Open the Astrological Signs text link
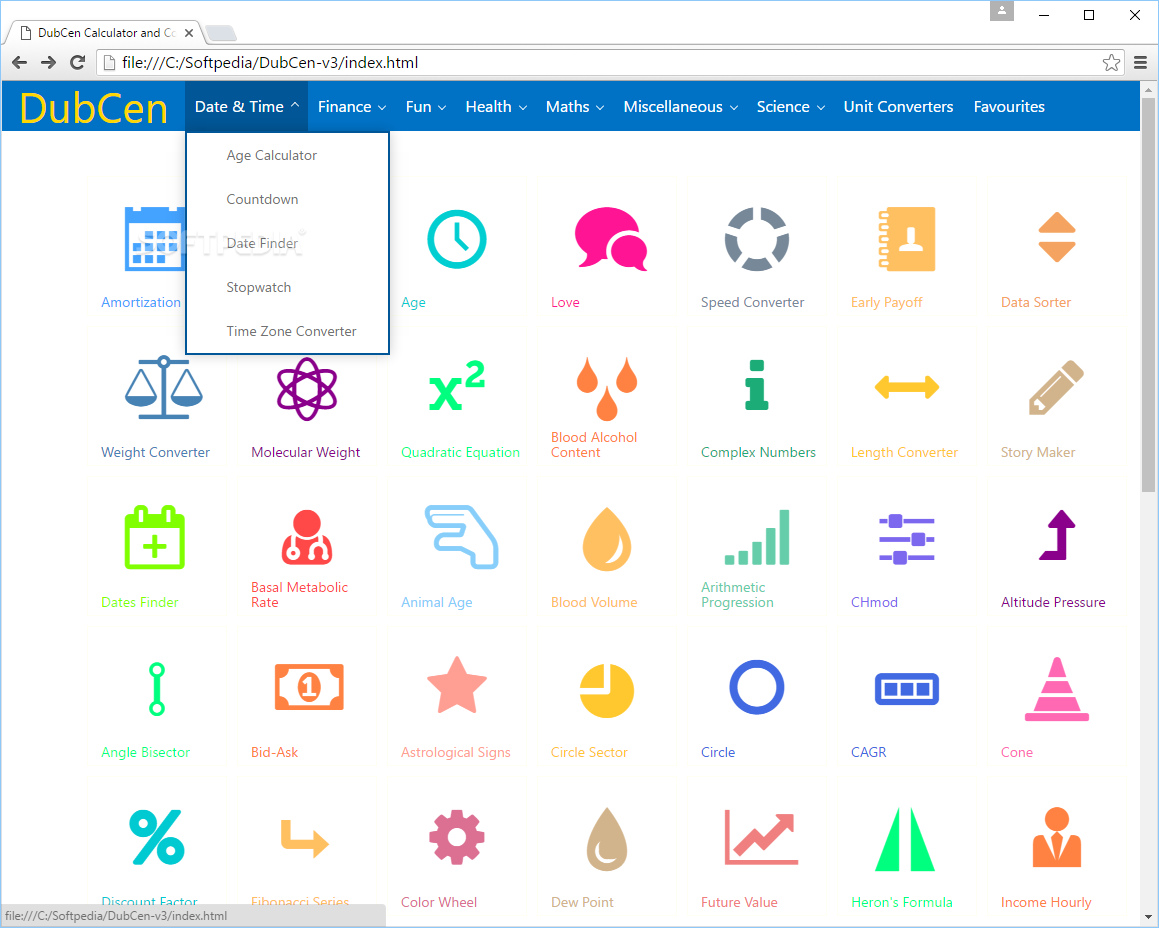Screen dimensions: 1159x928 pos(455,752)
